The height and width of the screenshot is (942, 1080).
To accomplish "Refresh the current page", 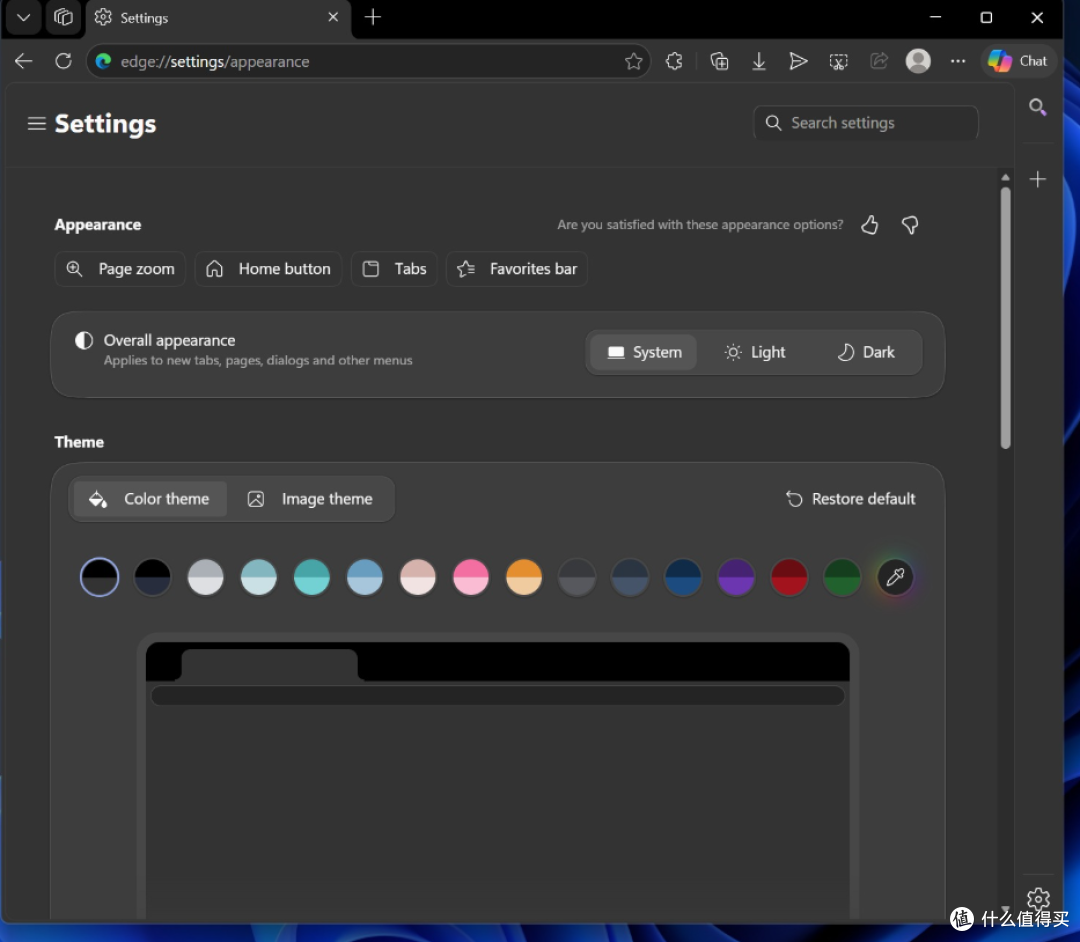I will coord(63,61).
